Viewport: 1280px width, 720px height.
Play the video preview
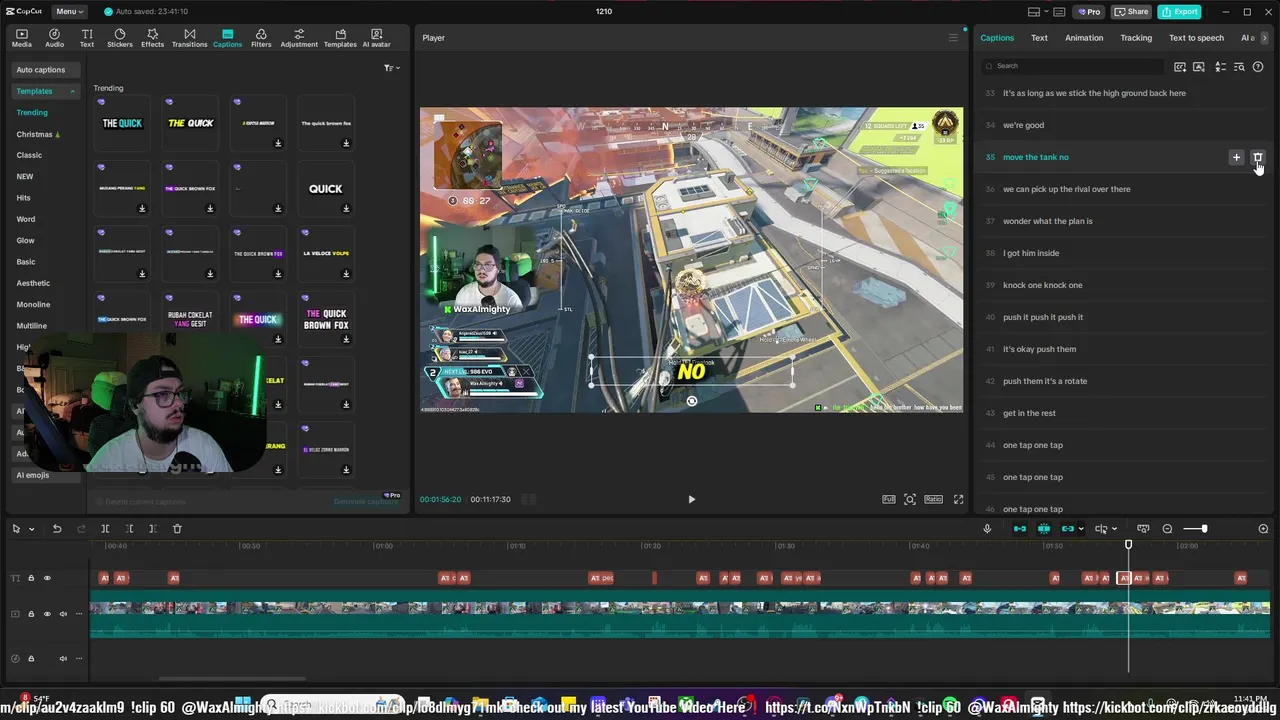click(x=691, y=499)
